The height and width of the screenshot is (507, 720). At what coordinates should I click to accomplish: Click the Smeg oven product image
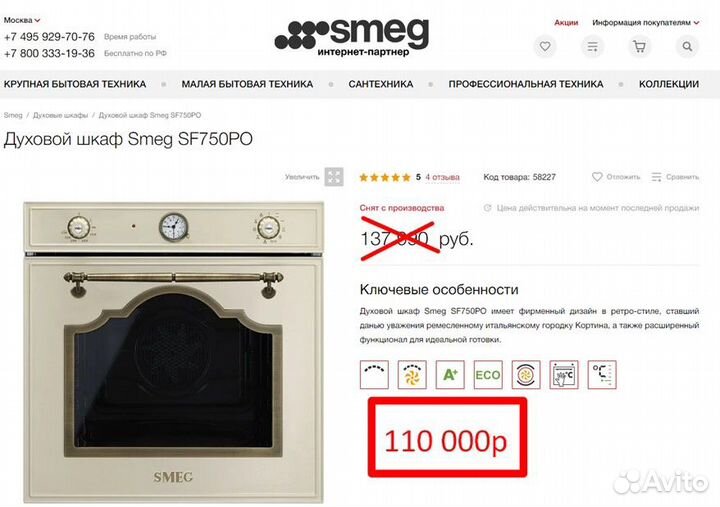174,352
